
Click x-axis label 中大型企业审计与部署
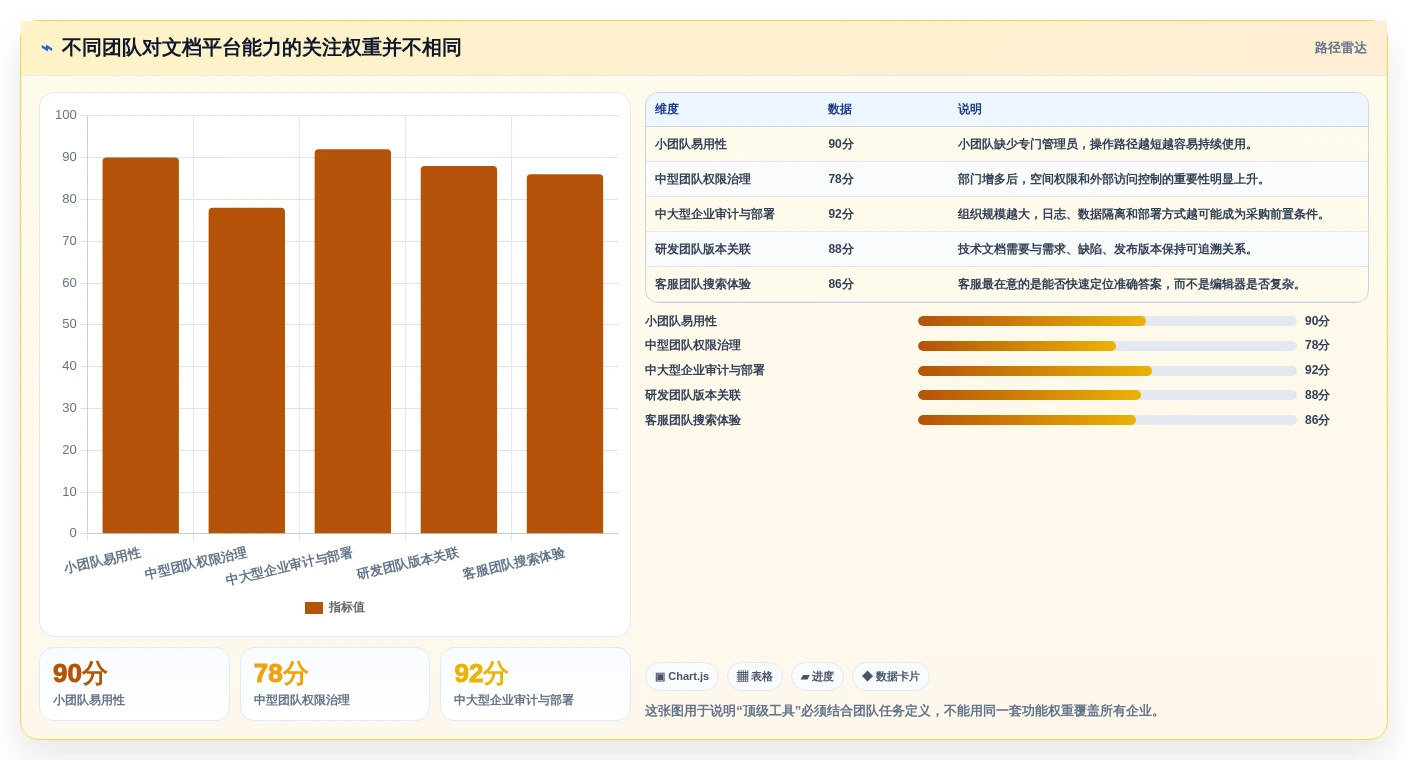289,567
